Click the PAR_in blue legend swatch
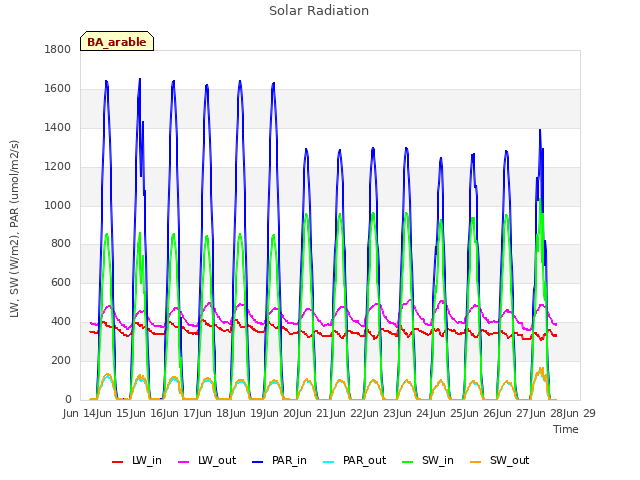Image resolution: width=640 pixels, height=480 pixels. coord(258,462)
